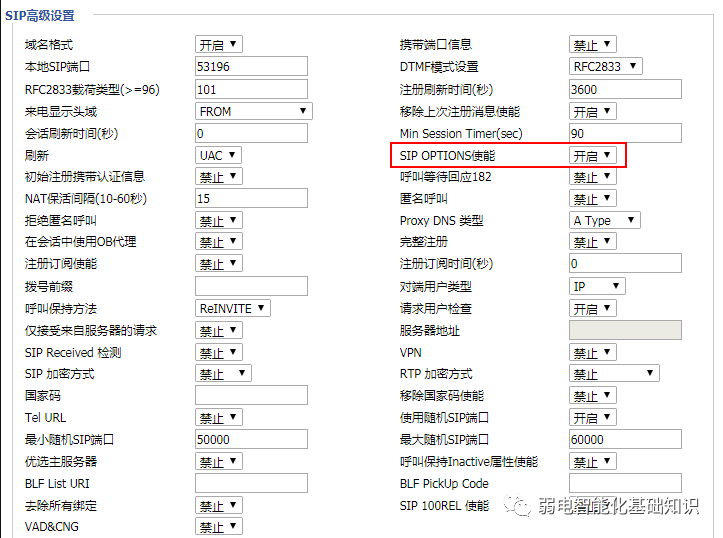Click the Min Session Timer field showing 90
The height and width of the screenshot is (538, 723).
(x=625, y=133)
